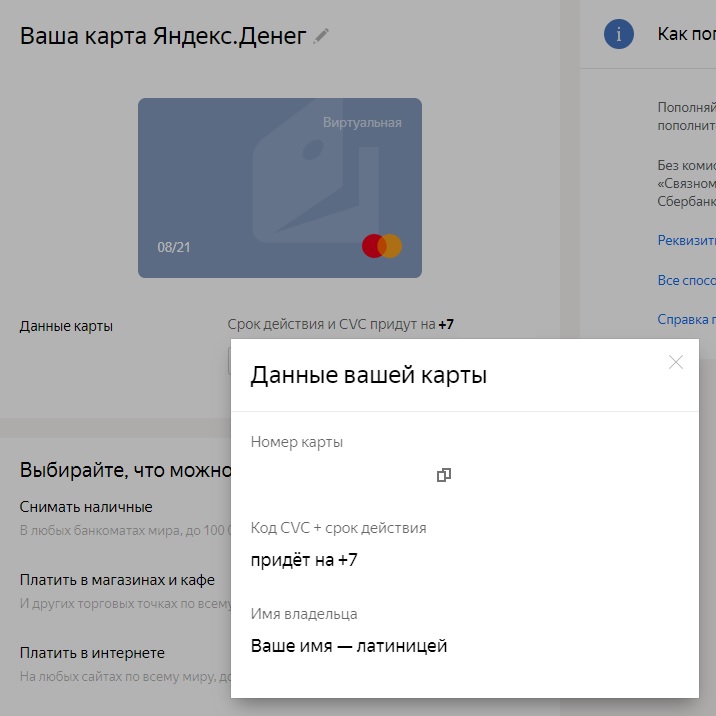Close the 'Данные вашей карты' popup
This screenshot has height=716, width=716.
(676, 362)
